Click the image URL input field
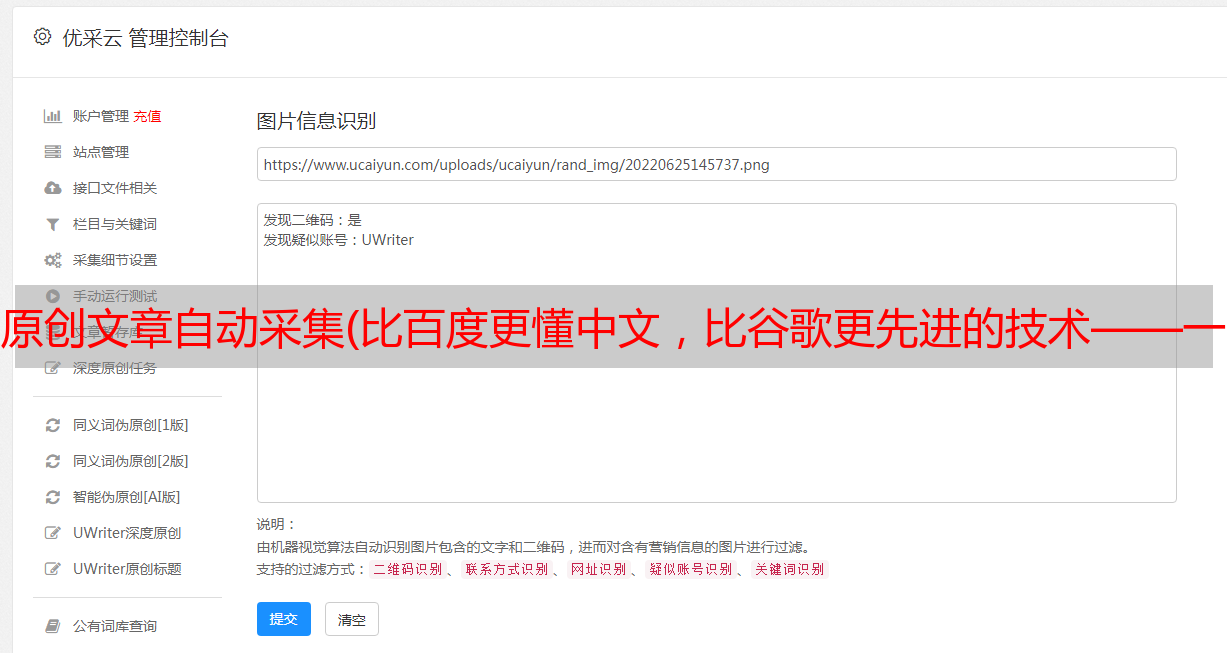 pos(716,164)
